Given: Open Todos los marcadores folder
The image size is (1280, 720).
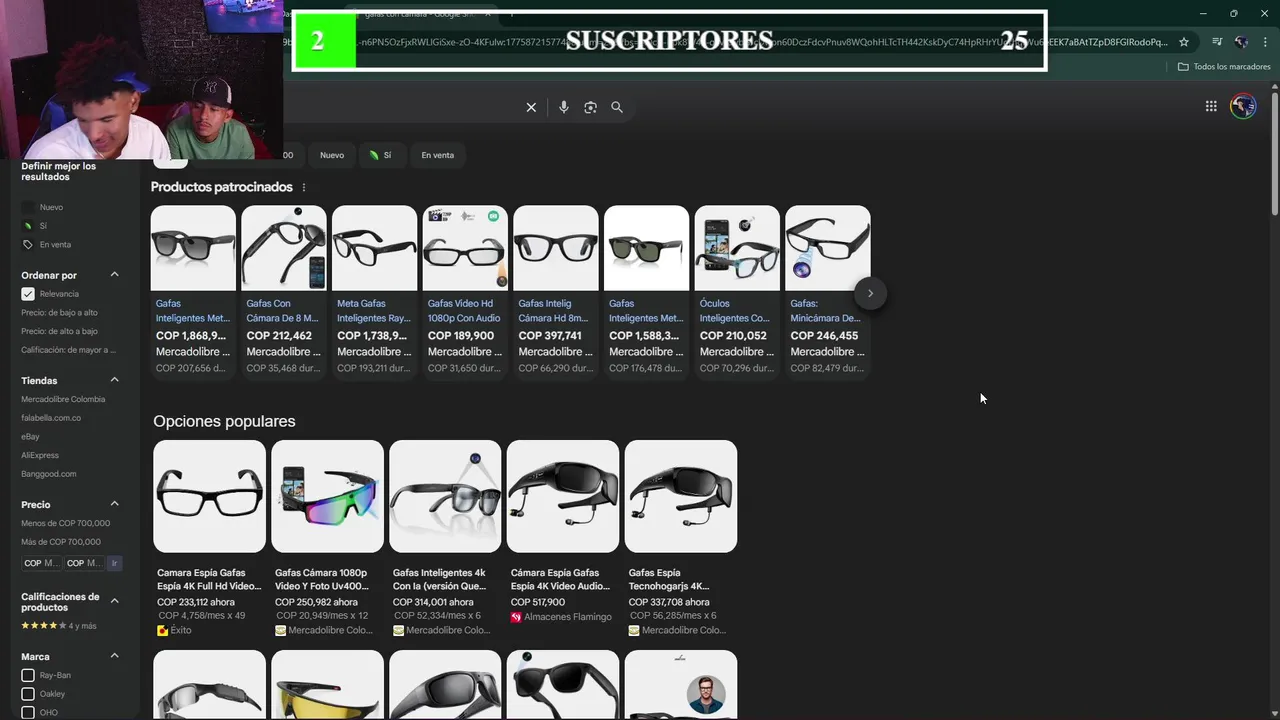Looking at the screenshot, I should [x=1224, y=67].
